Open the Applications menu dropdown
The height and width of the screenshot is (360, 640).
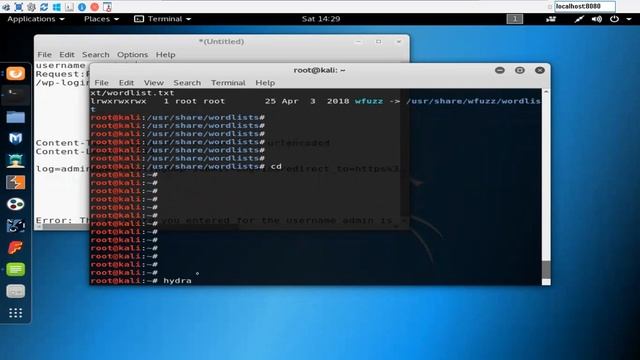tap(36, 19)
